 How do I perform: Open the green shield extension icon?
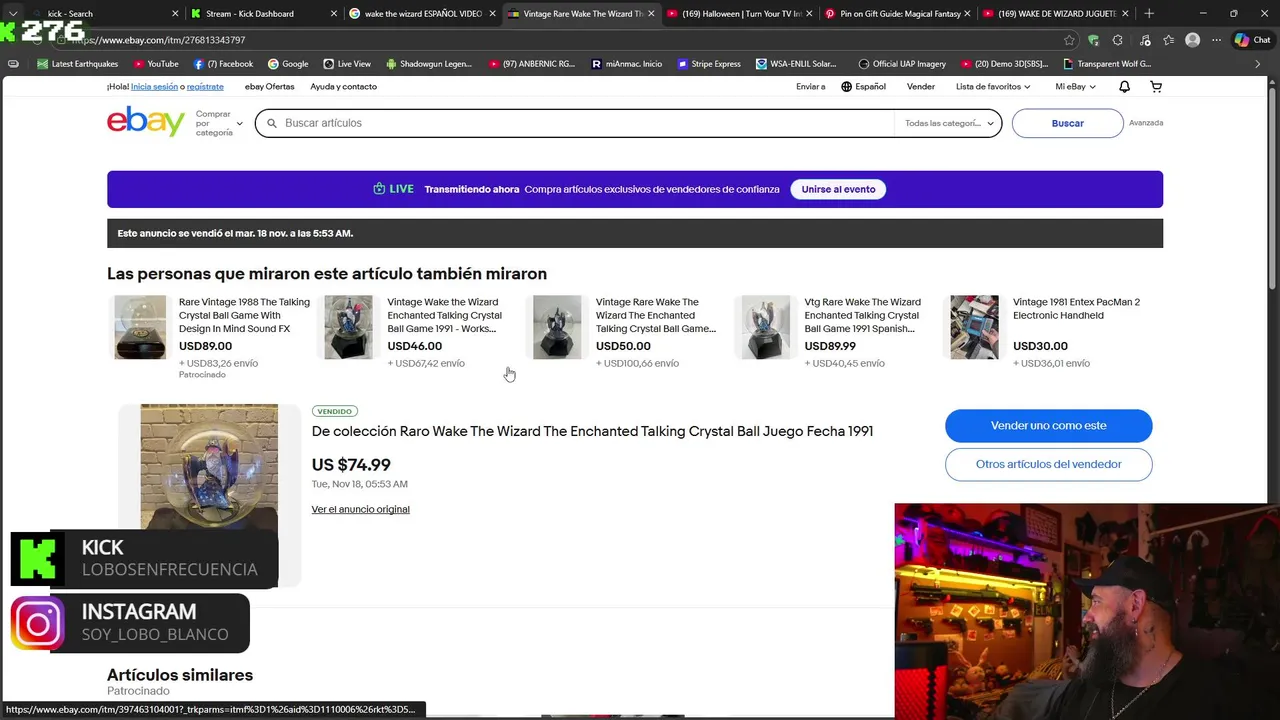[x=1093, y=40]
